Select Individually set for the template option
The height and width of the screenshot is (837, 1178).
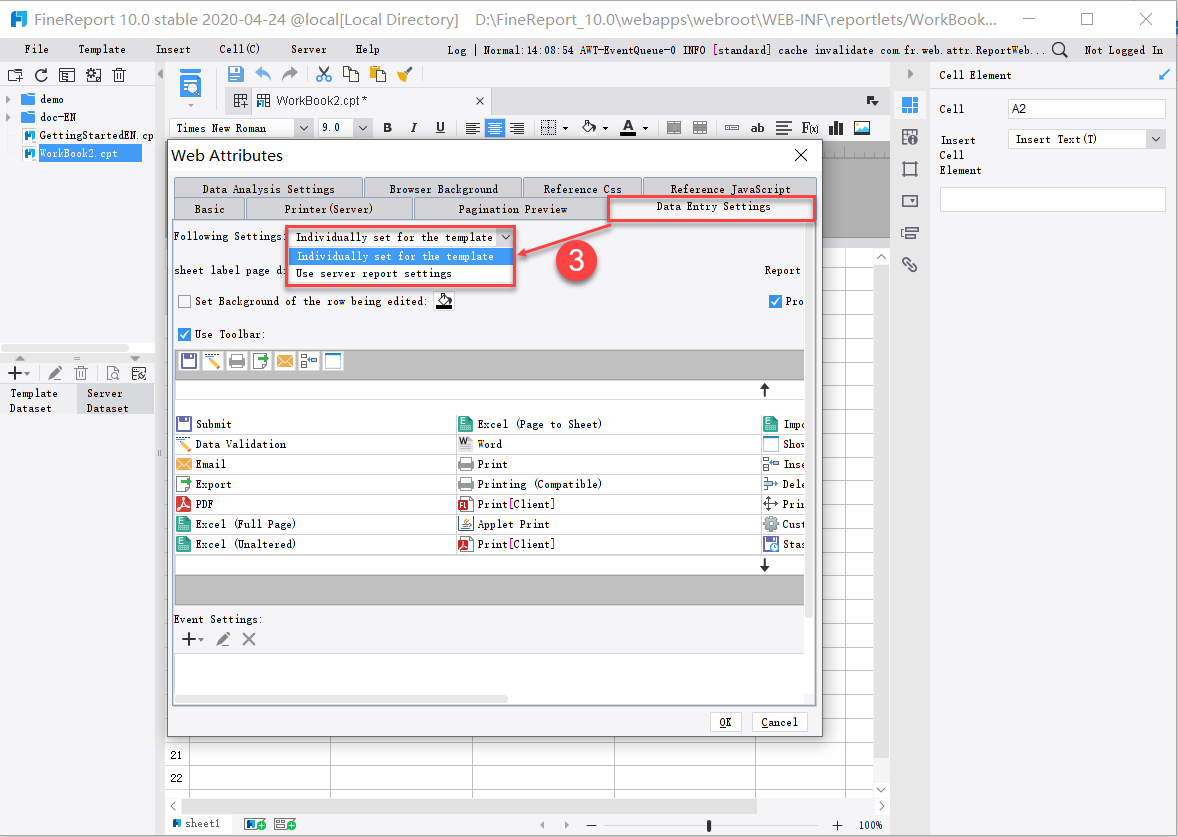401,256
